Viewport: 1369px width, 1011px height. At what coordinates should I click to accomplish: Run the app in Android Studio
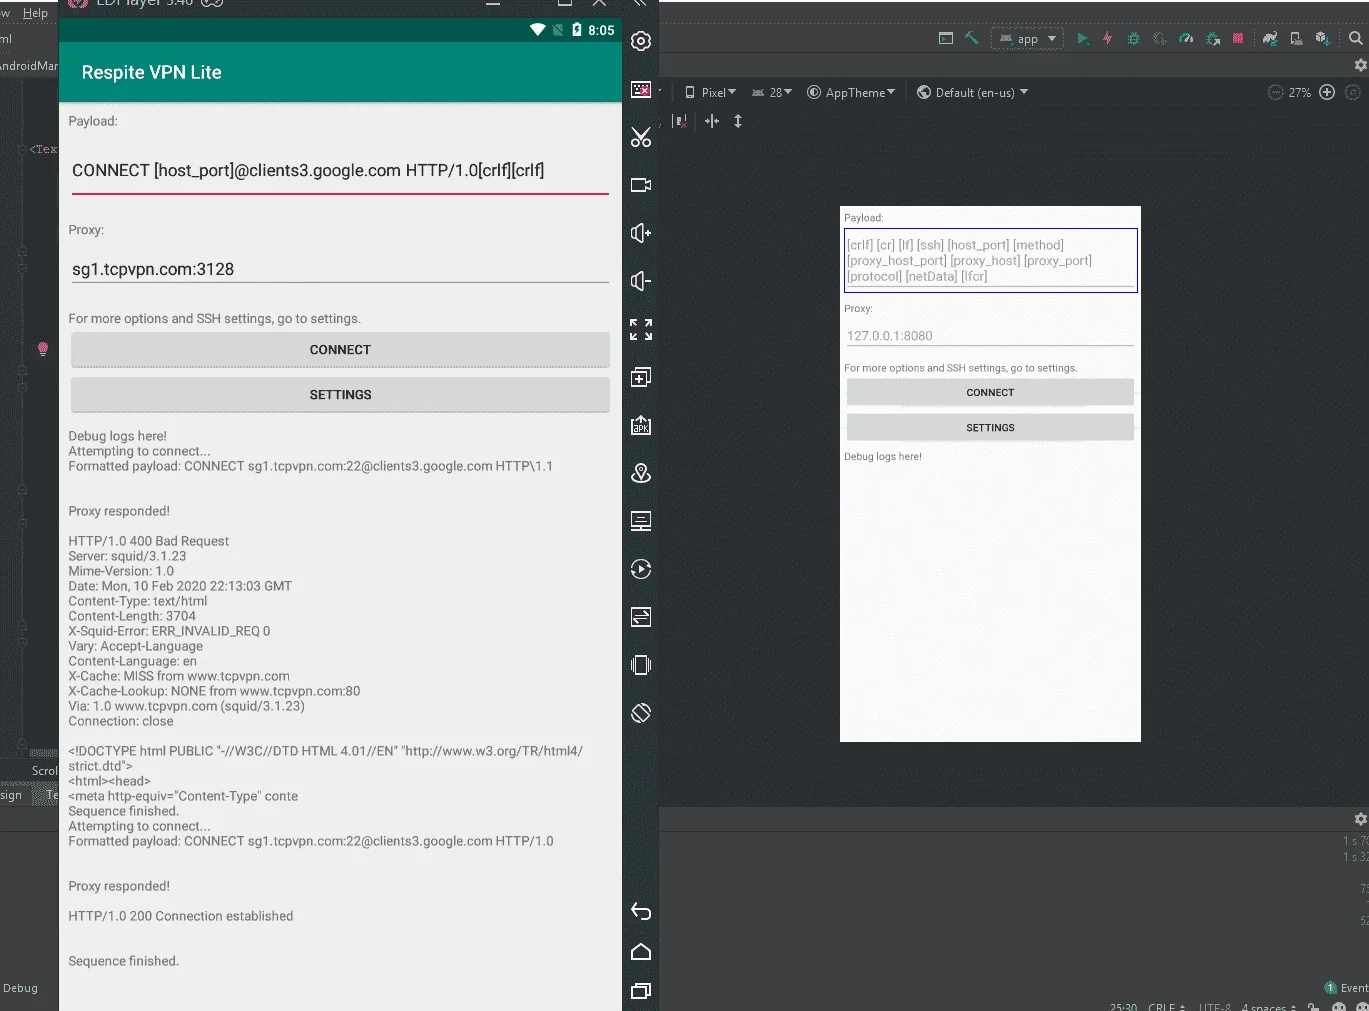1082,39
